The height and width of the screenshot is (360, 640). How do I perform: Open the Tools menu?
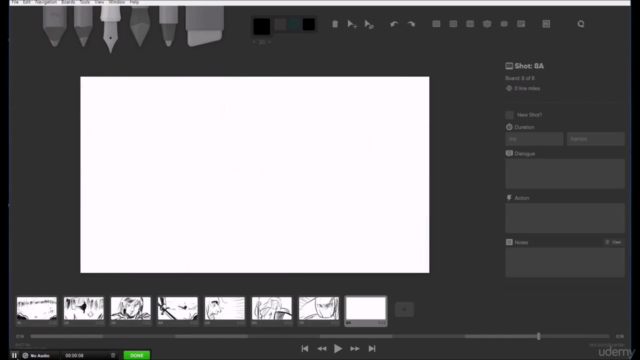[x=85, y=2]
